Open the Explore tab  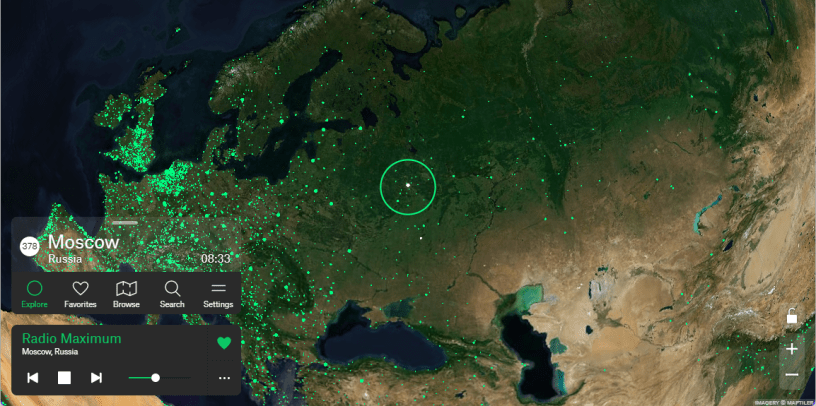[35, 294]
